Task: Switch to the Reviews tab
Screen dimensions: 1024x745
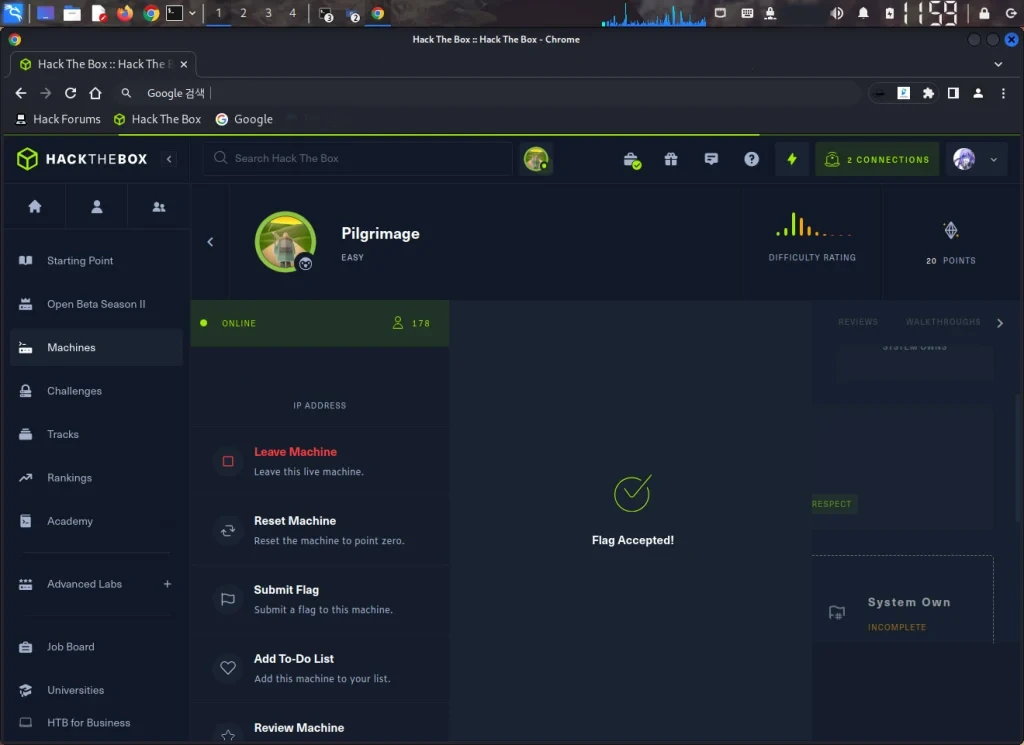Action: tap(857, 322)
